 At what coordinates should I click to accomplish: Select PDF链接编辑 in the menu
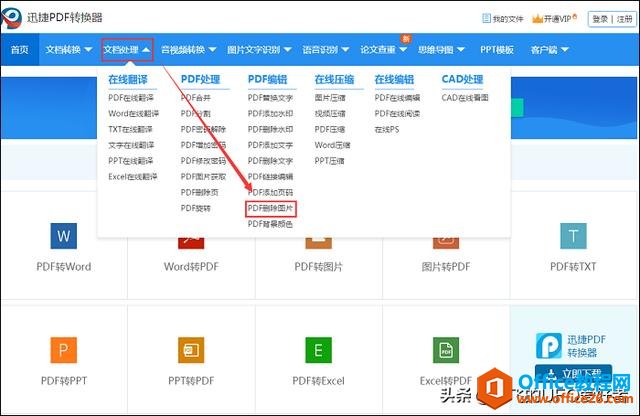click(x=270, y=176)
